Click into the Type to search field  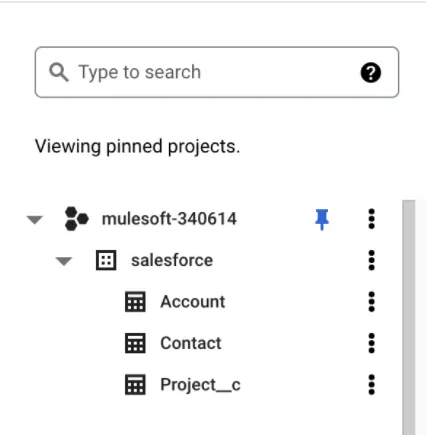coord(217,72)
